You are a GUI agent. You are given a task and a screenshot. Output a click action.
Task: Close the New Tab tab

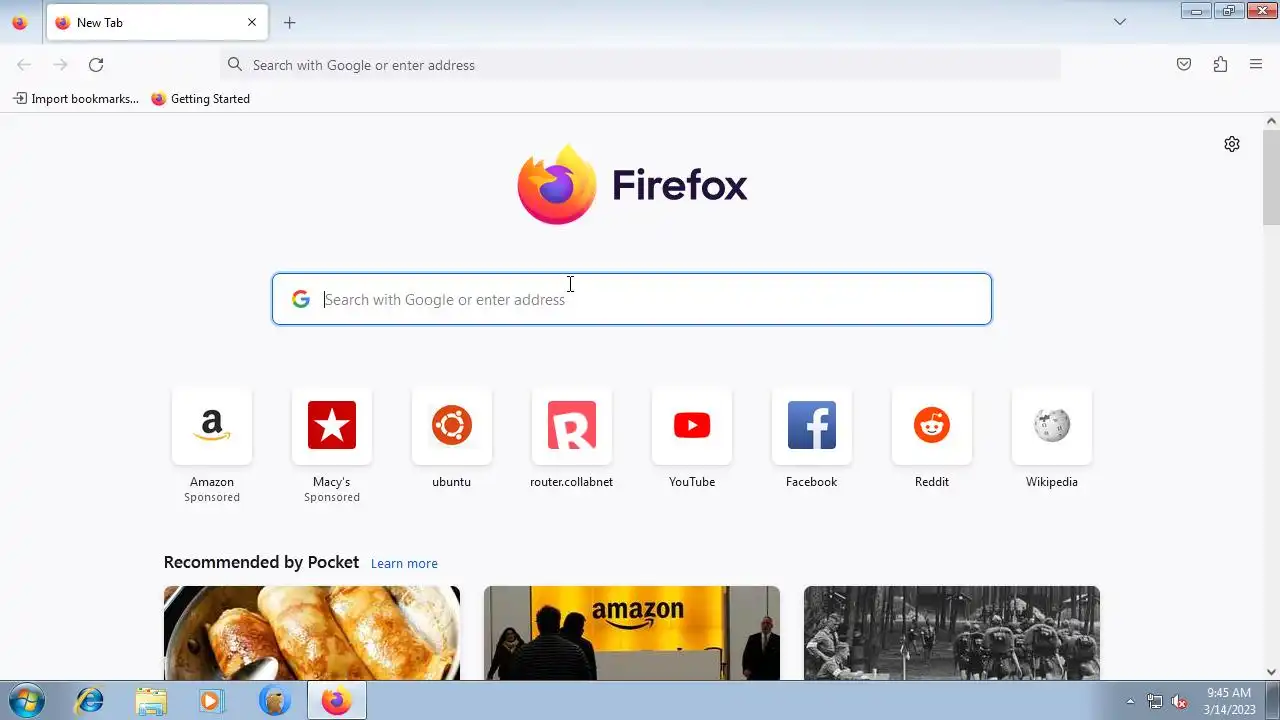pyautogui.click(x=252, y=22)
